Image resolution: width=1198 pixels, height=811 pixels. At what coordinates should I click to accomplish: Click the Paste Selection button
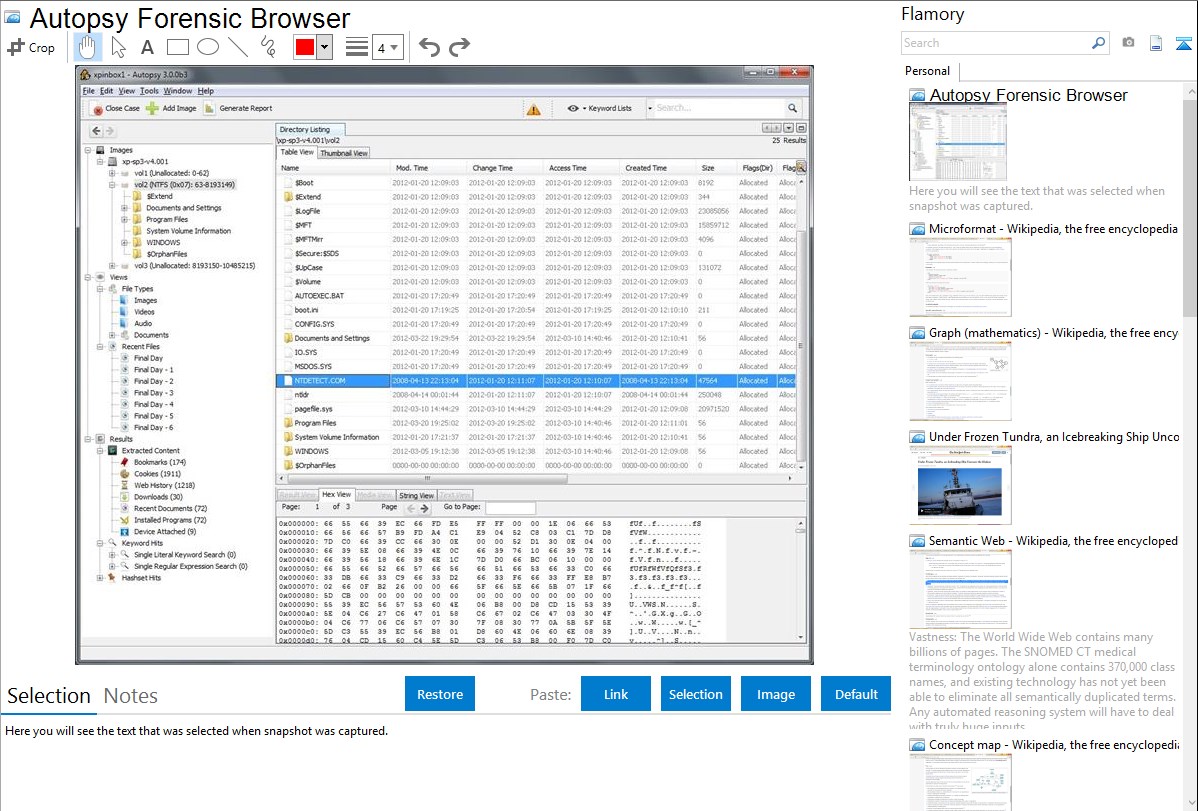click(695, 694)
